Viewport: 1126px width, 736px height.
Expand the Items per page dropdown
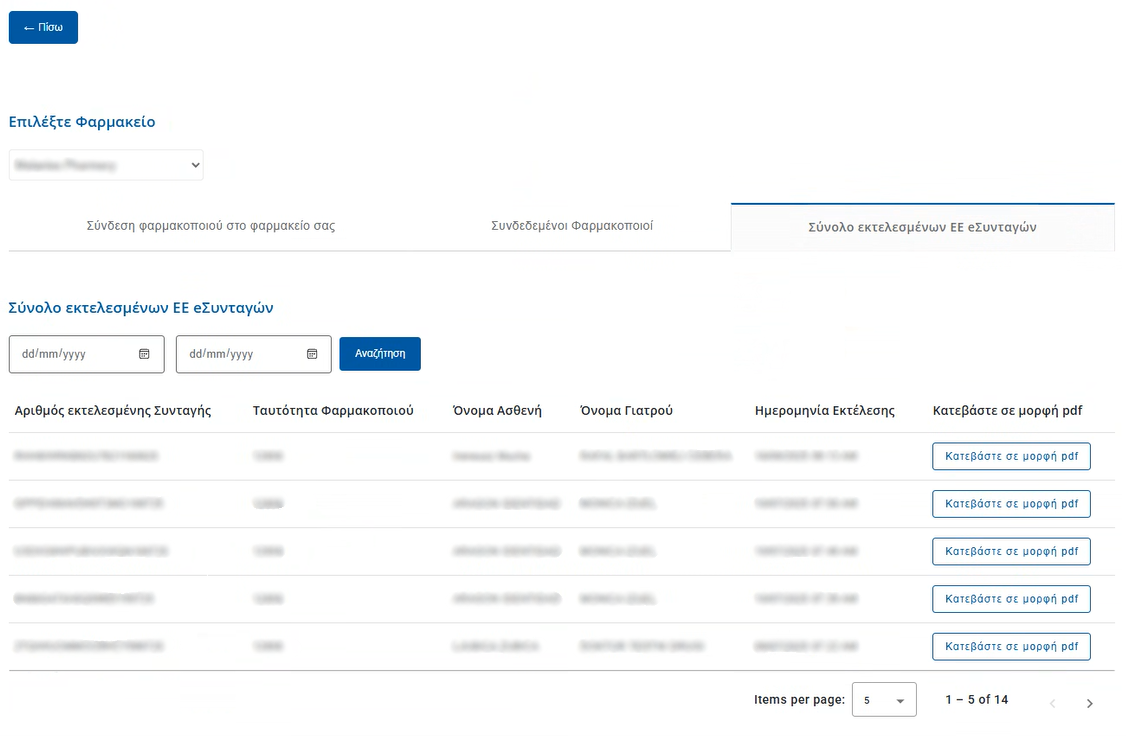[x=884, y=701]
